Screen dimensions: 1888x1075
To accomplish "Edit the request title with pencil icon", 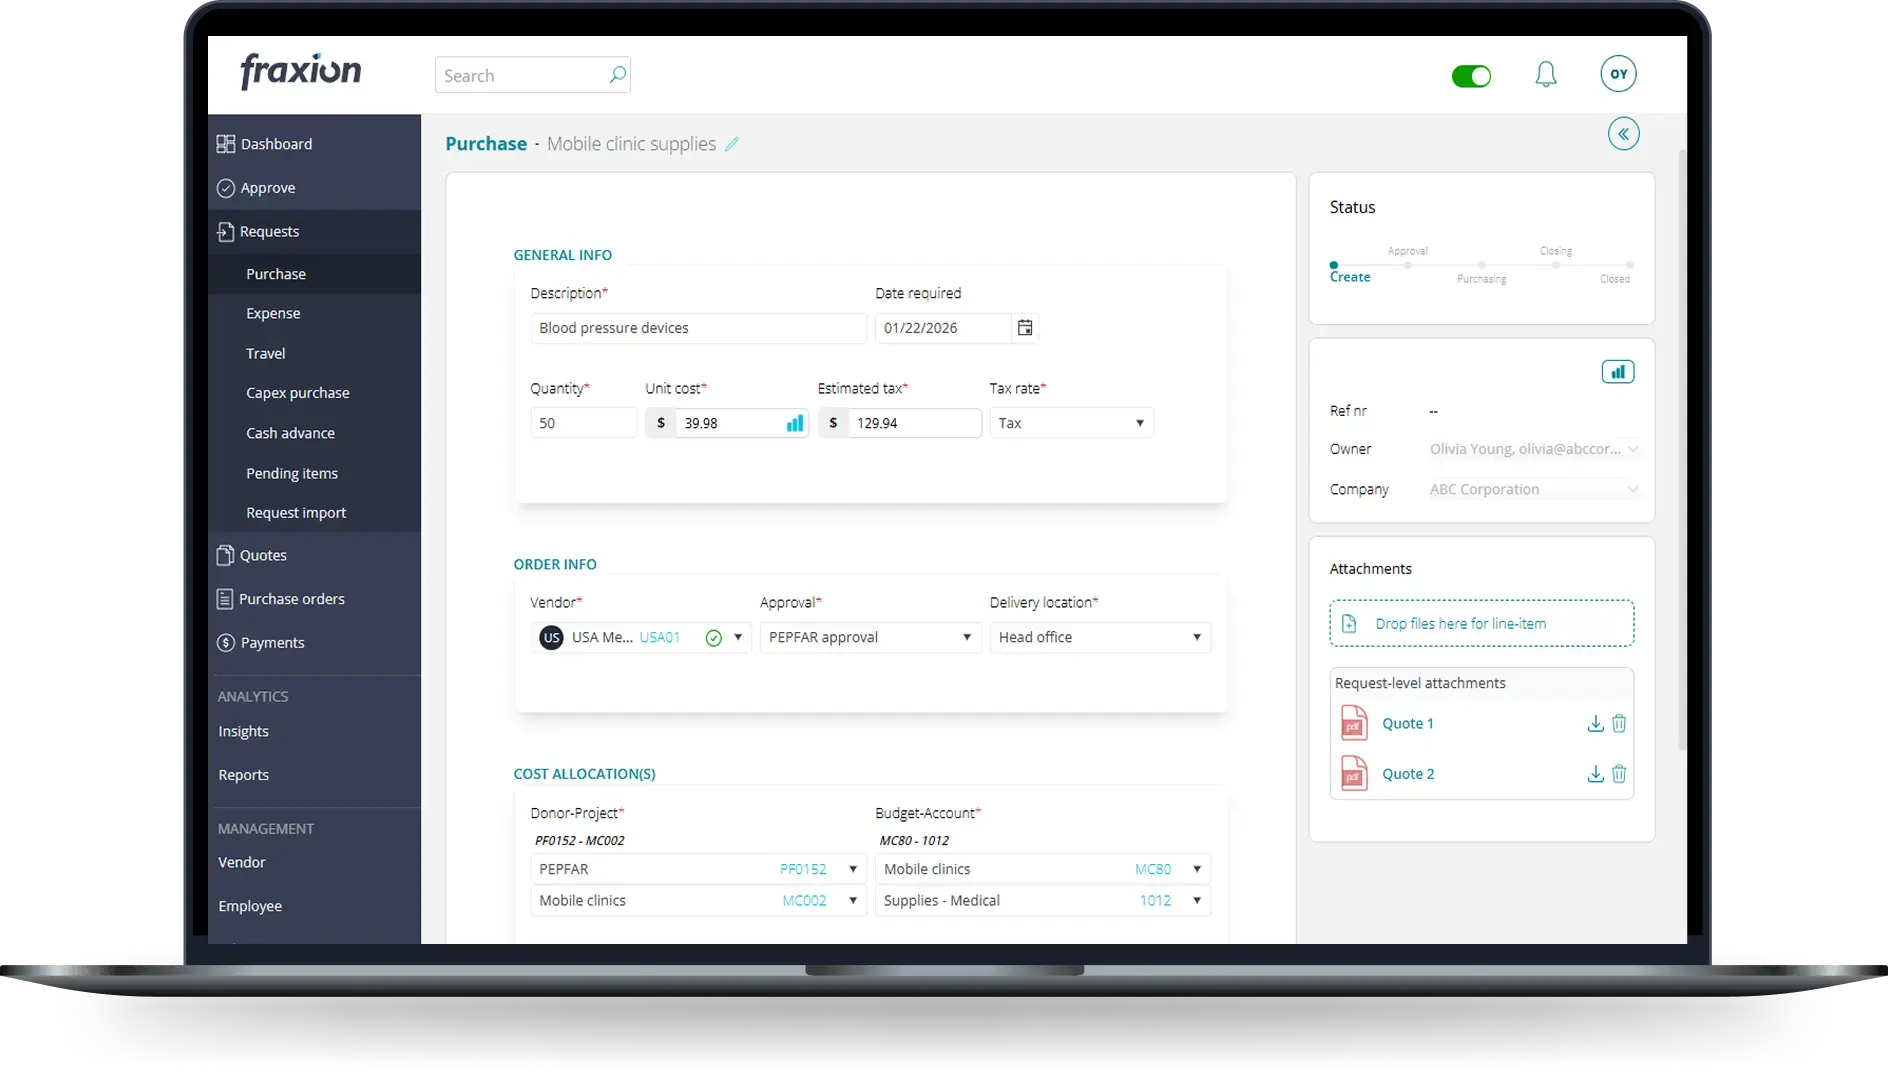I will [732, 144].
